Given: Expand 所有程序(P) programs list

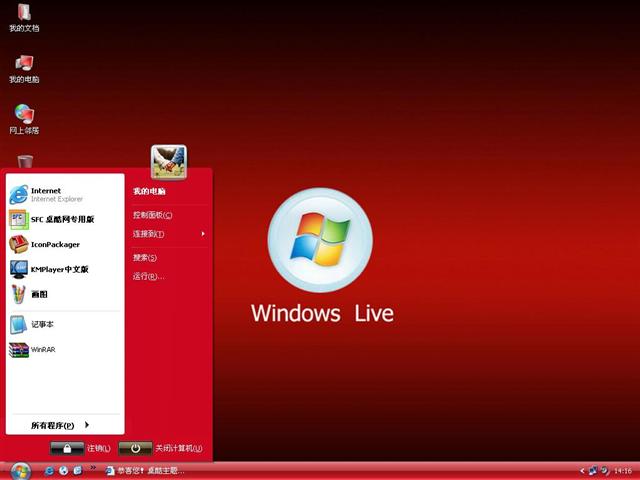Looking at the screenshot, I should [x=60, y=425].
